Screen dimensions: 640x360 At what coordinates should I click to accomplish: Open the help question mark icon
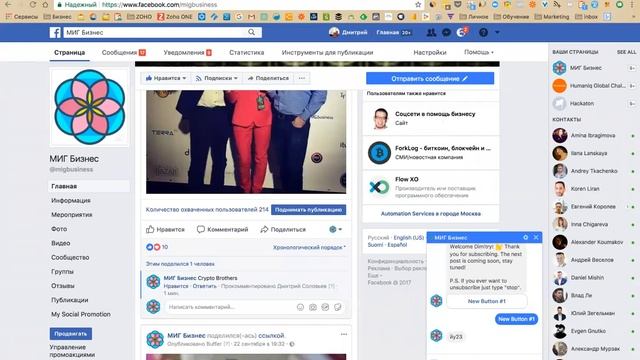(x=483, y=33)
